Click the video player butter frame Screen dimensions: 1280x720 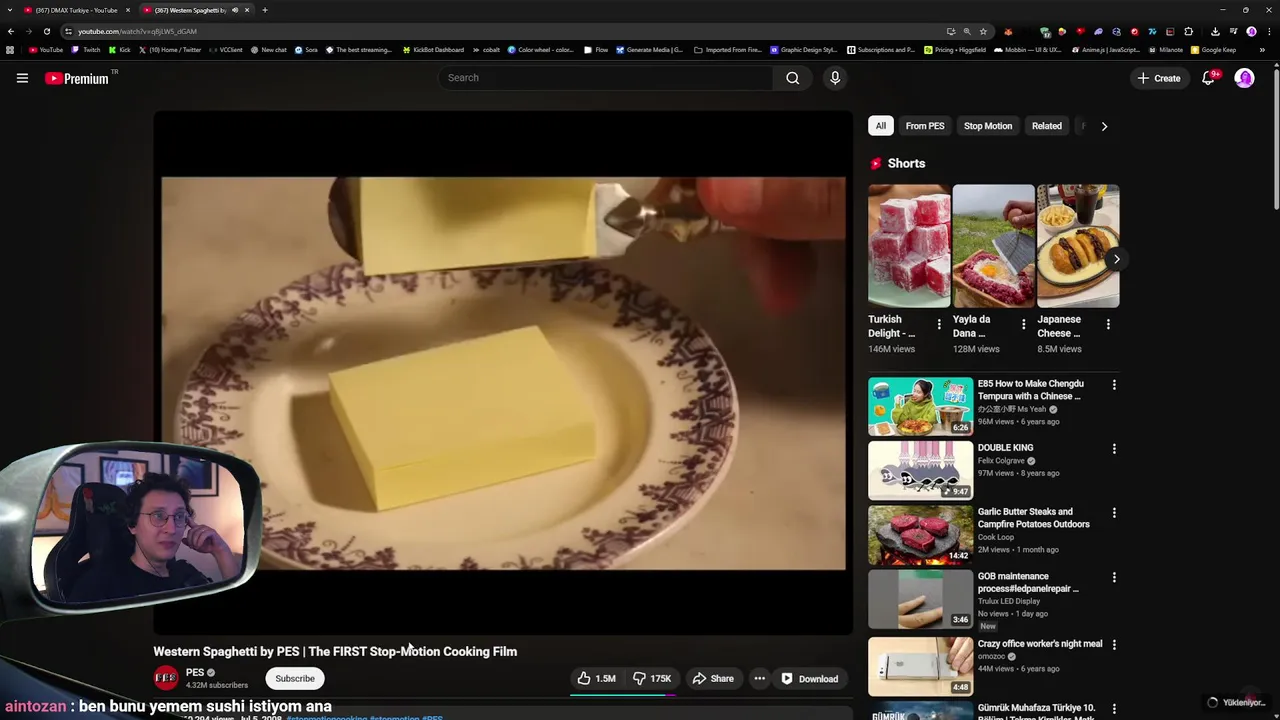coord(503,373)
